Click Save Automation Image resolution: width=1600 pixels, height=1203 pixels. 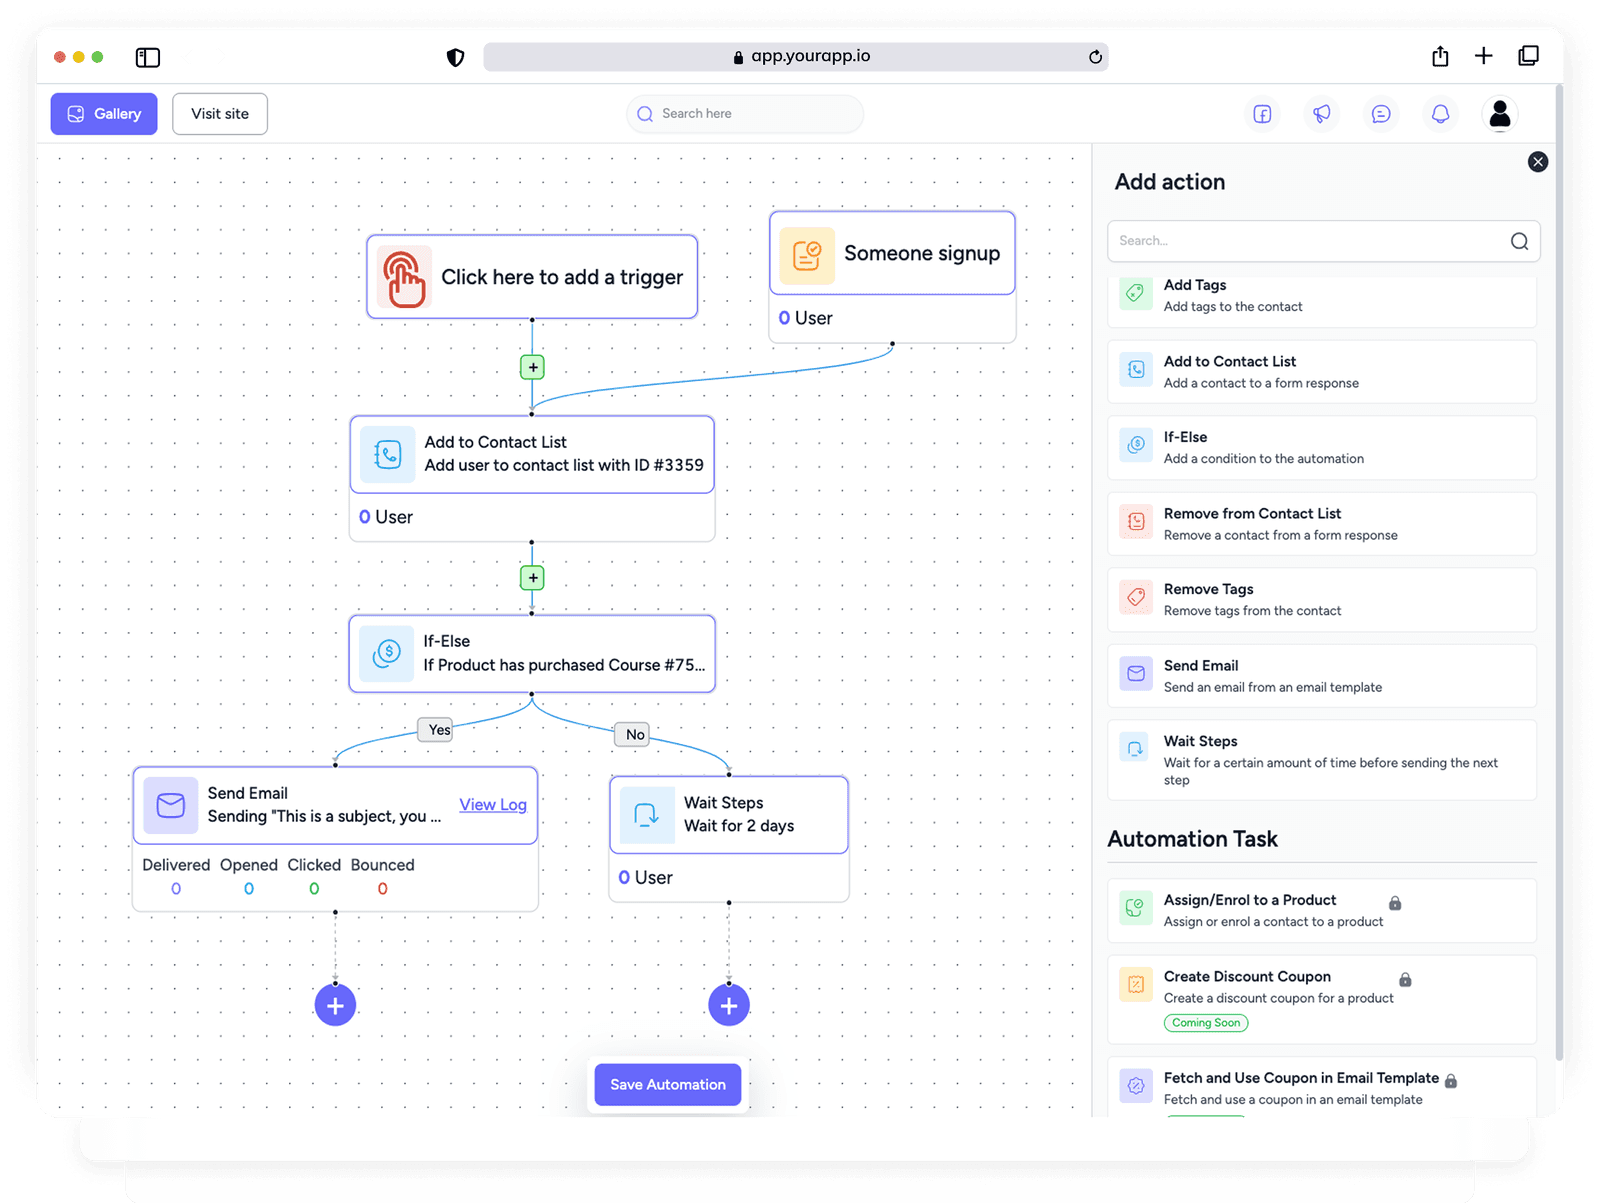coord(666,1084)
